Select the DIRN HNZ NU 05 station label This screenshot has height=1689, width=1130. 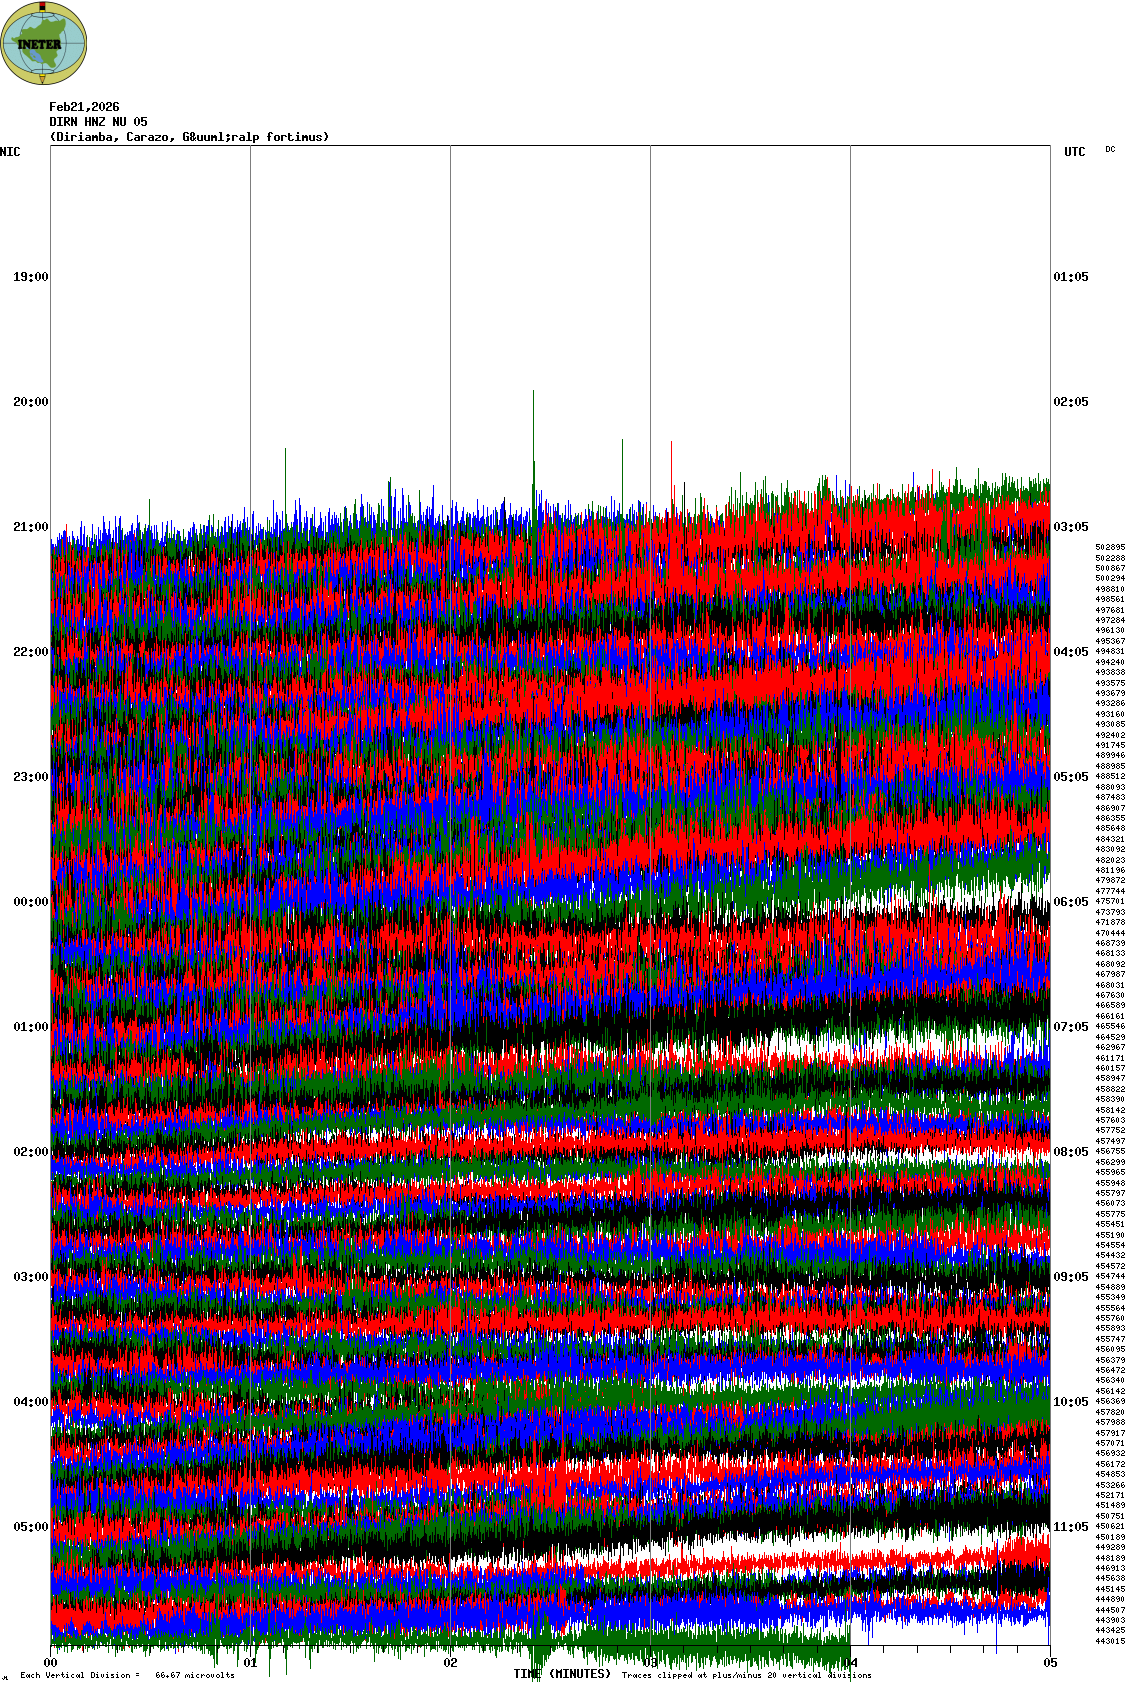tap(98, 122)
